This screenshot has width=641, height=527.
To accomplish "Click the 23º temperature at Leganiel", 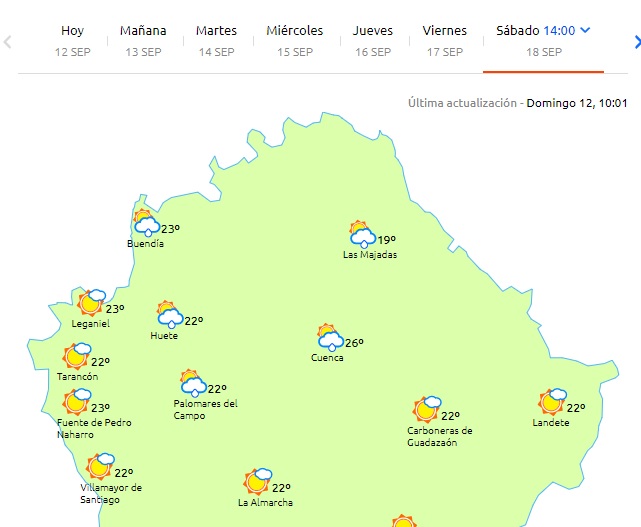I will point(115,309).
